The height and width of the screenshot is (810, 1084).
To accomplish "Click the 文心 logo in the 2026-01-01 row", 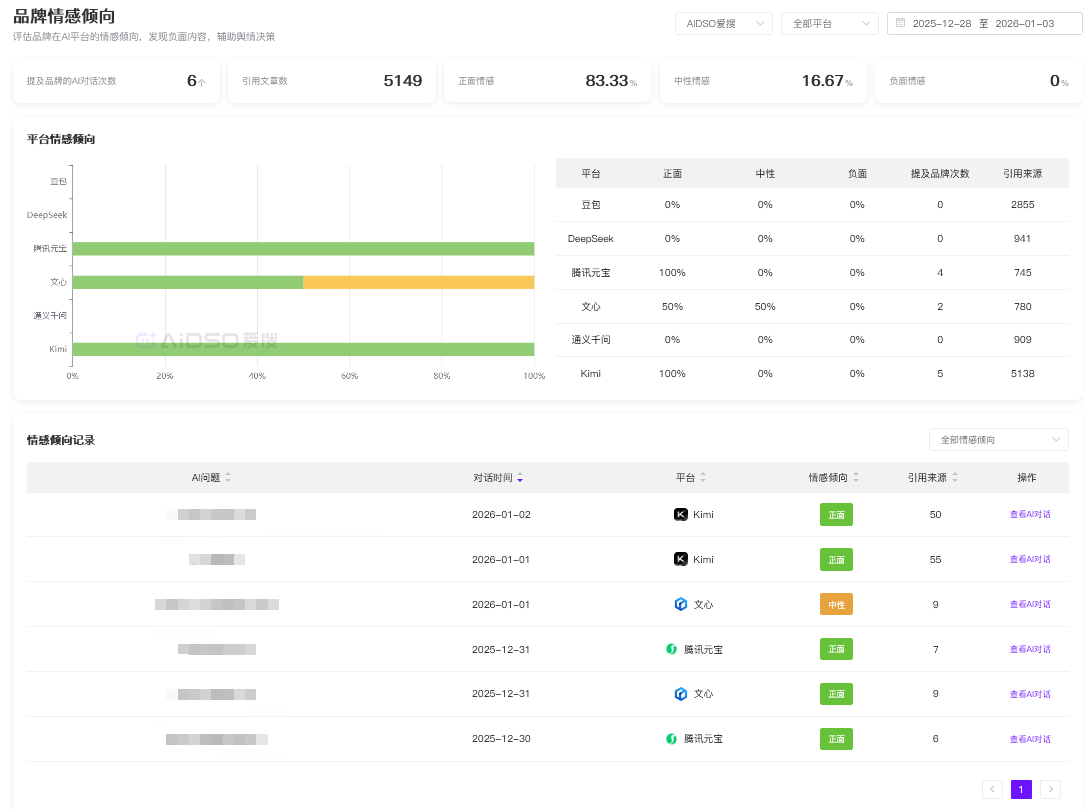I will [681, 604].
